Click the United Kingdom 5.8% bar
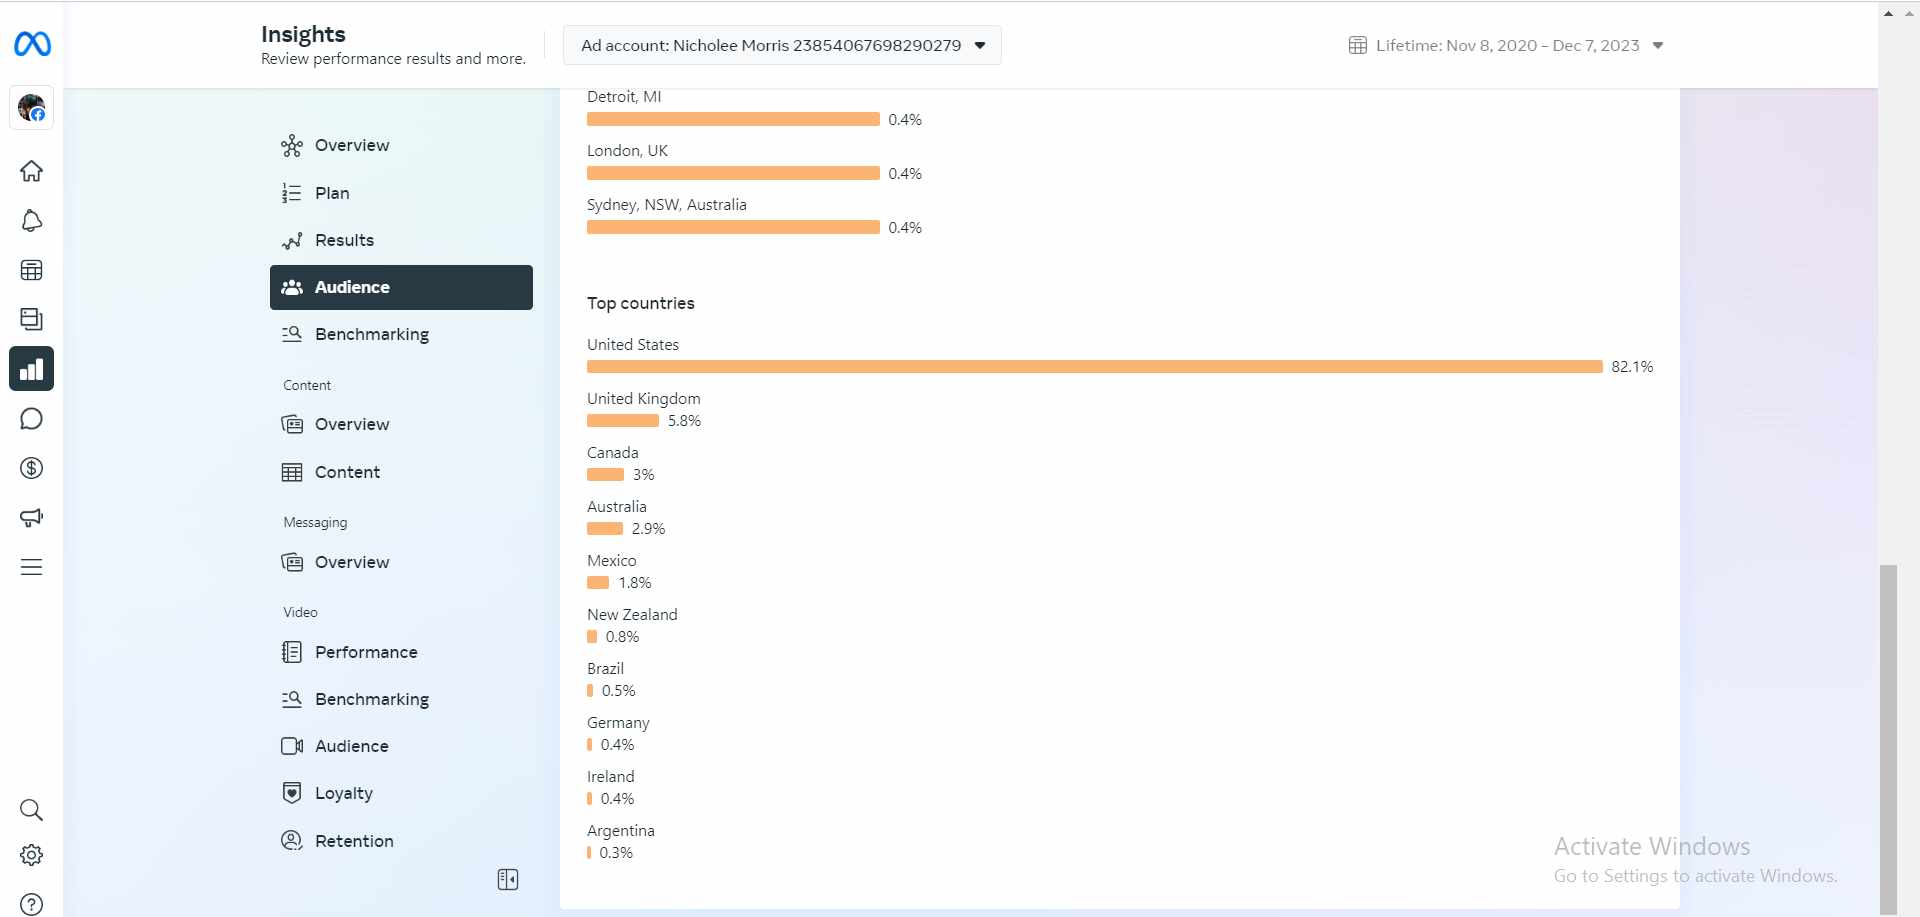This screenshot has width=1920, height=917. coord(623,421)
